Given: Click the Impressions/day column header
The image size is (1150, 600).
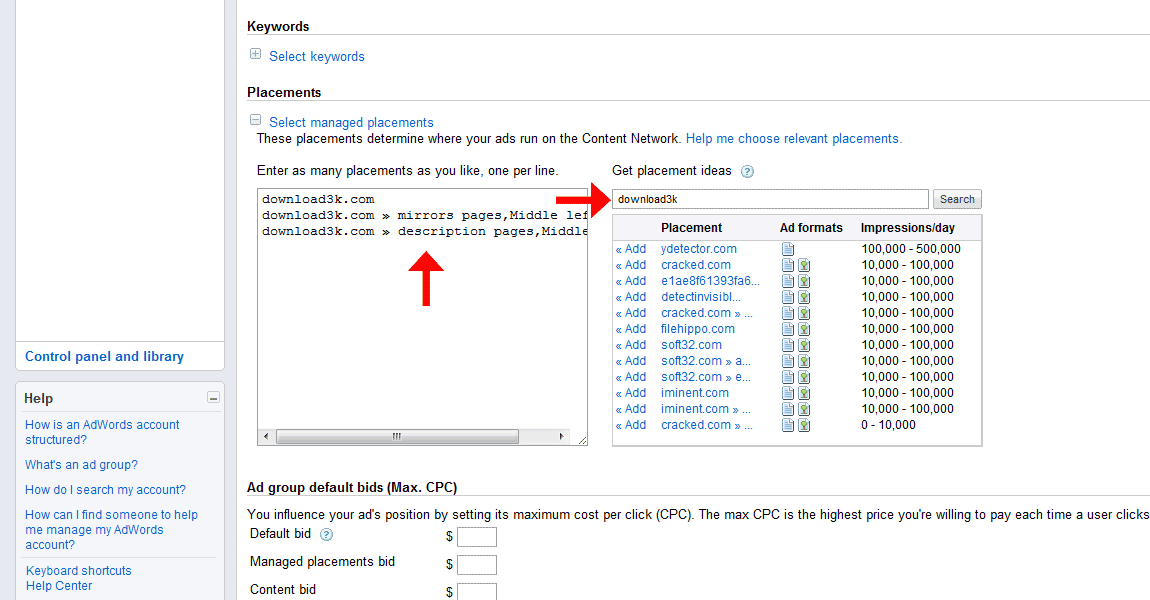Looking at the screenshot, I should coord(908,228).
